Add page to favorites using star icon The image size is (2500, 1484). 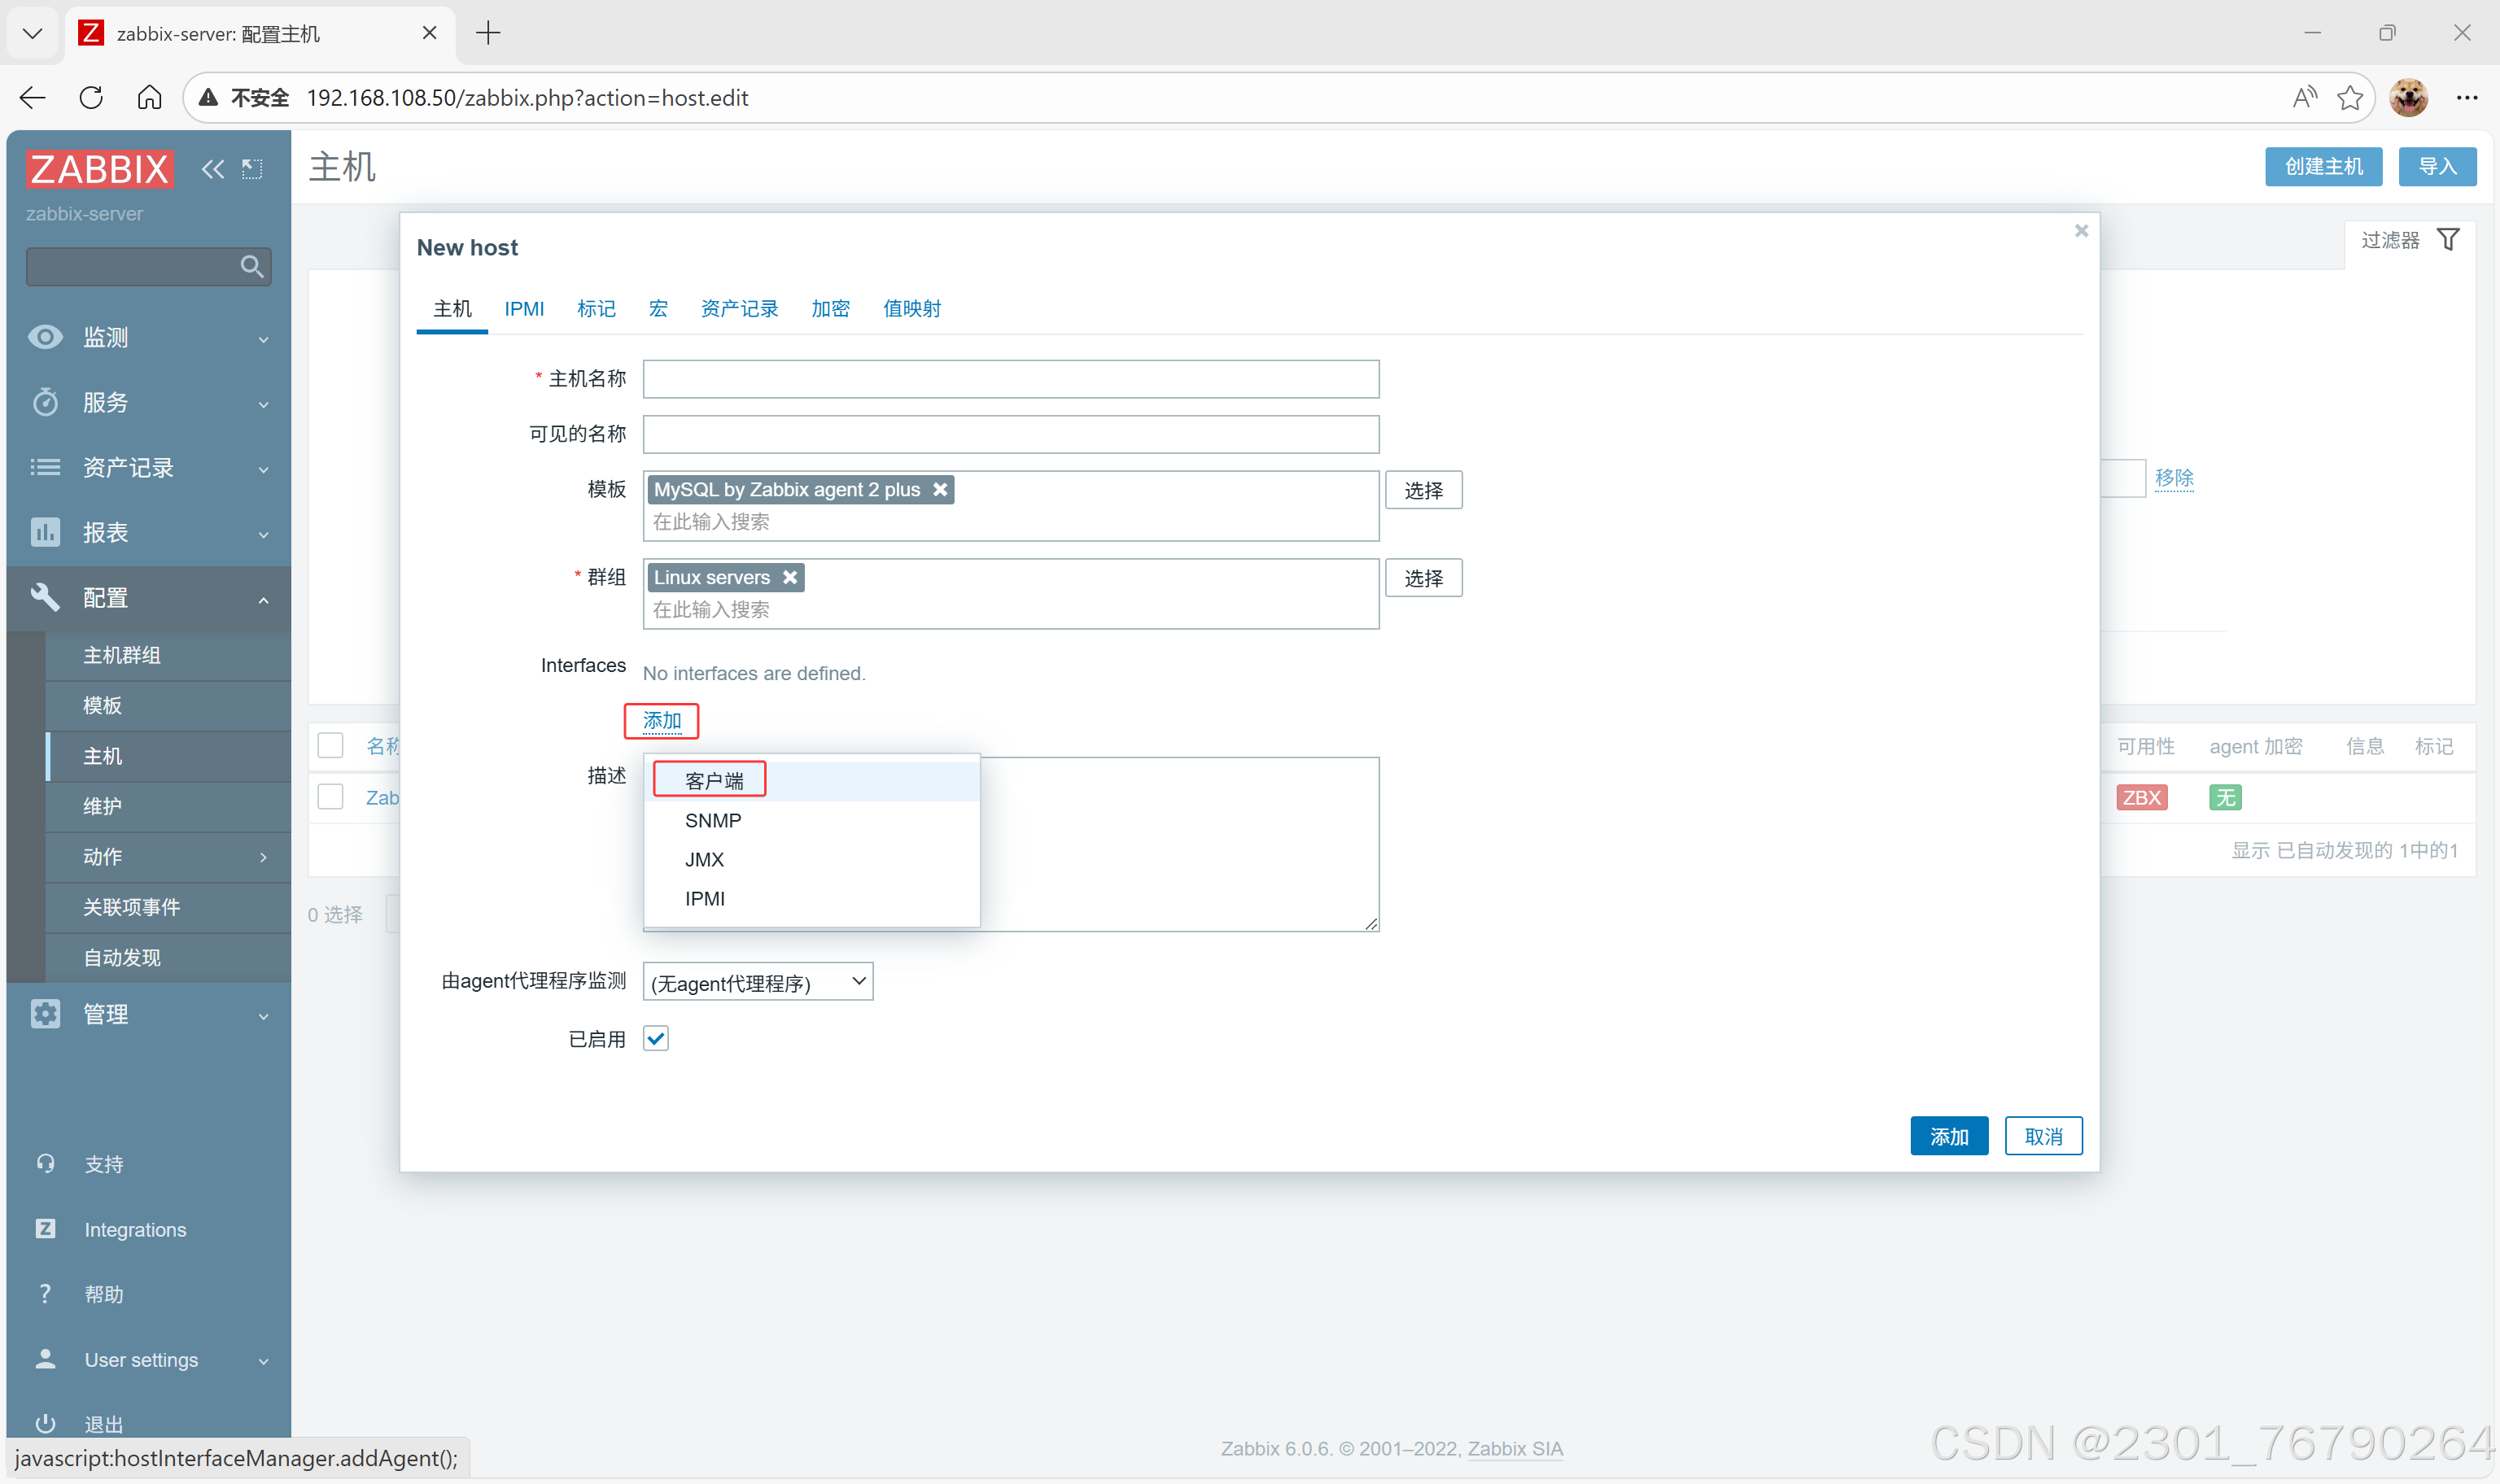coord(2349,97)
